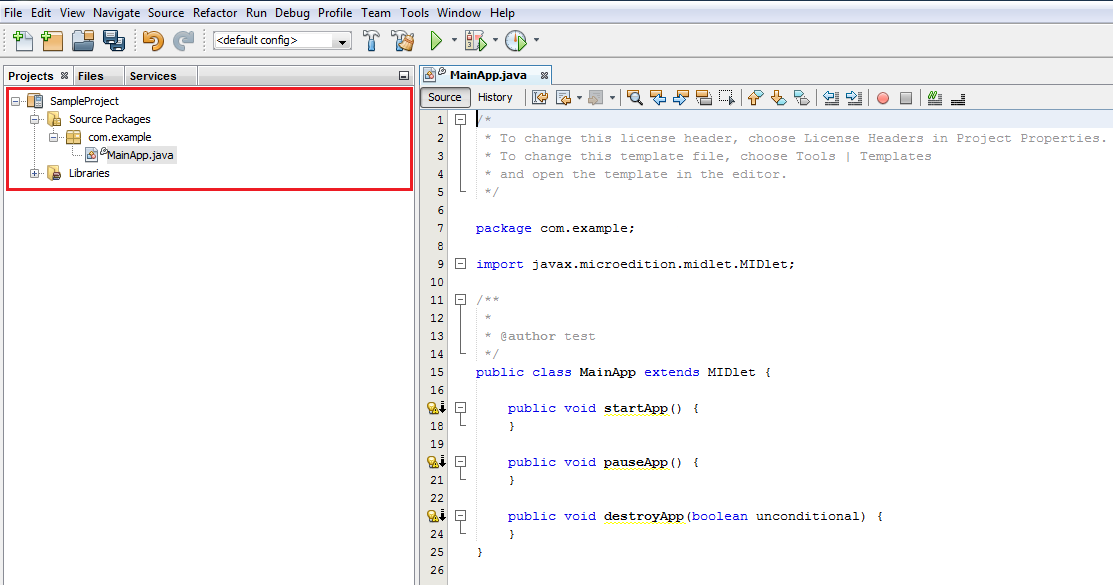Click the Open Project folder icon

point(83,40)
